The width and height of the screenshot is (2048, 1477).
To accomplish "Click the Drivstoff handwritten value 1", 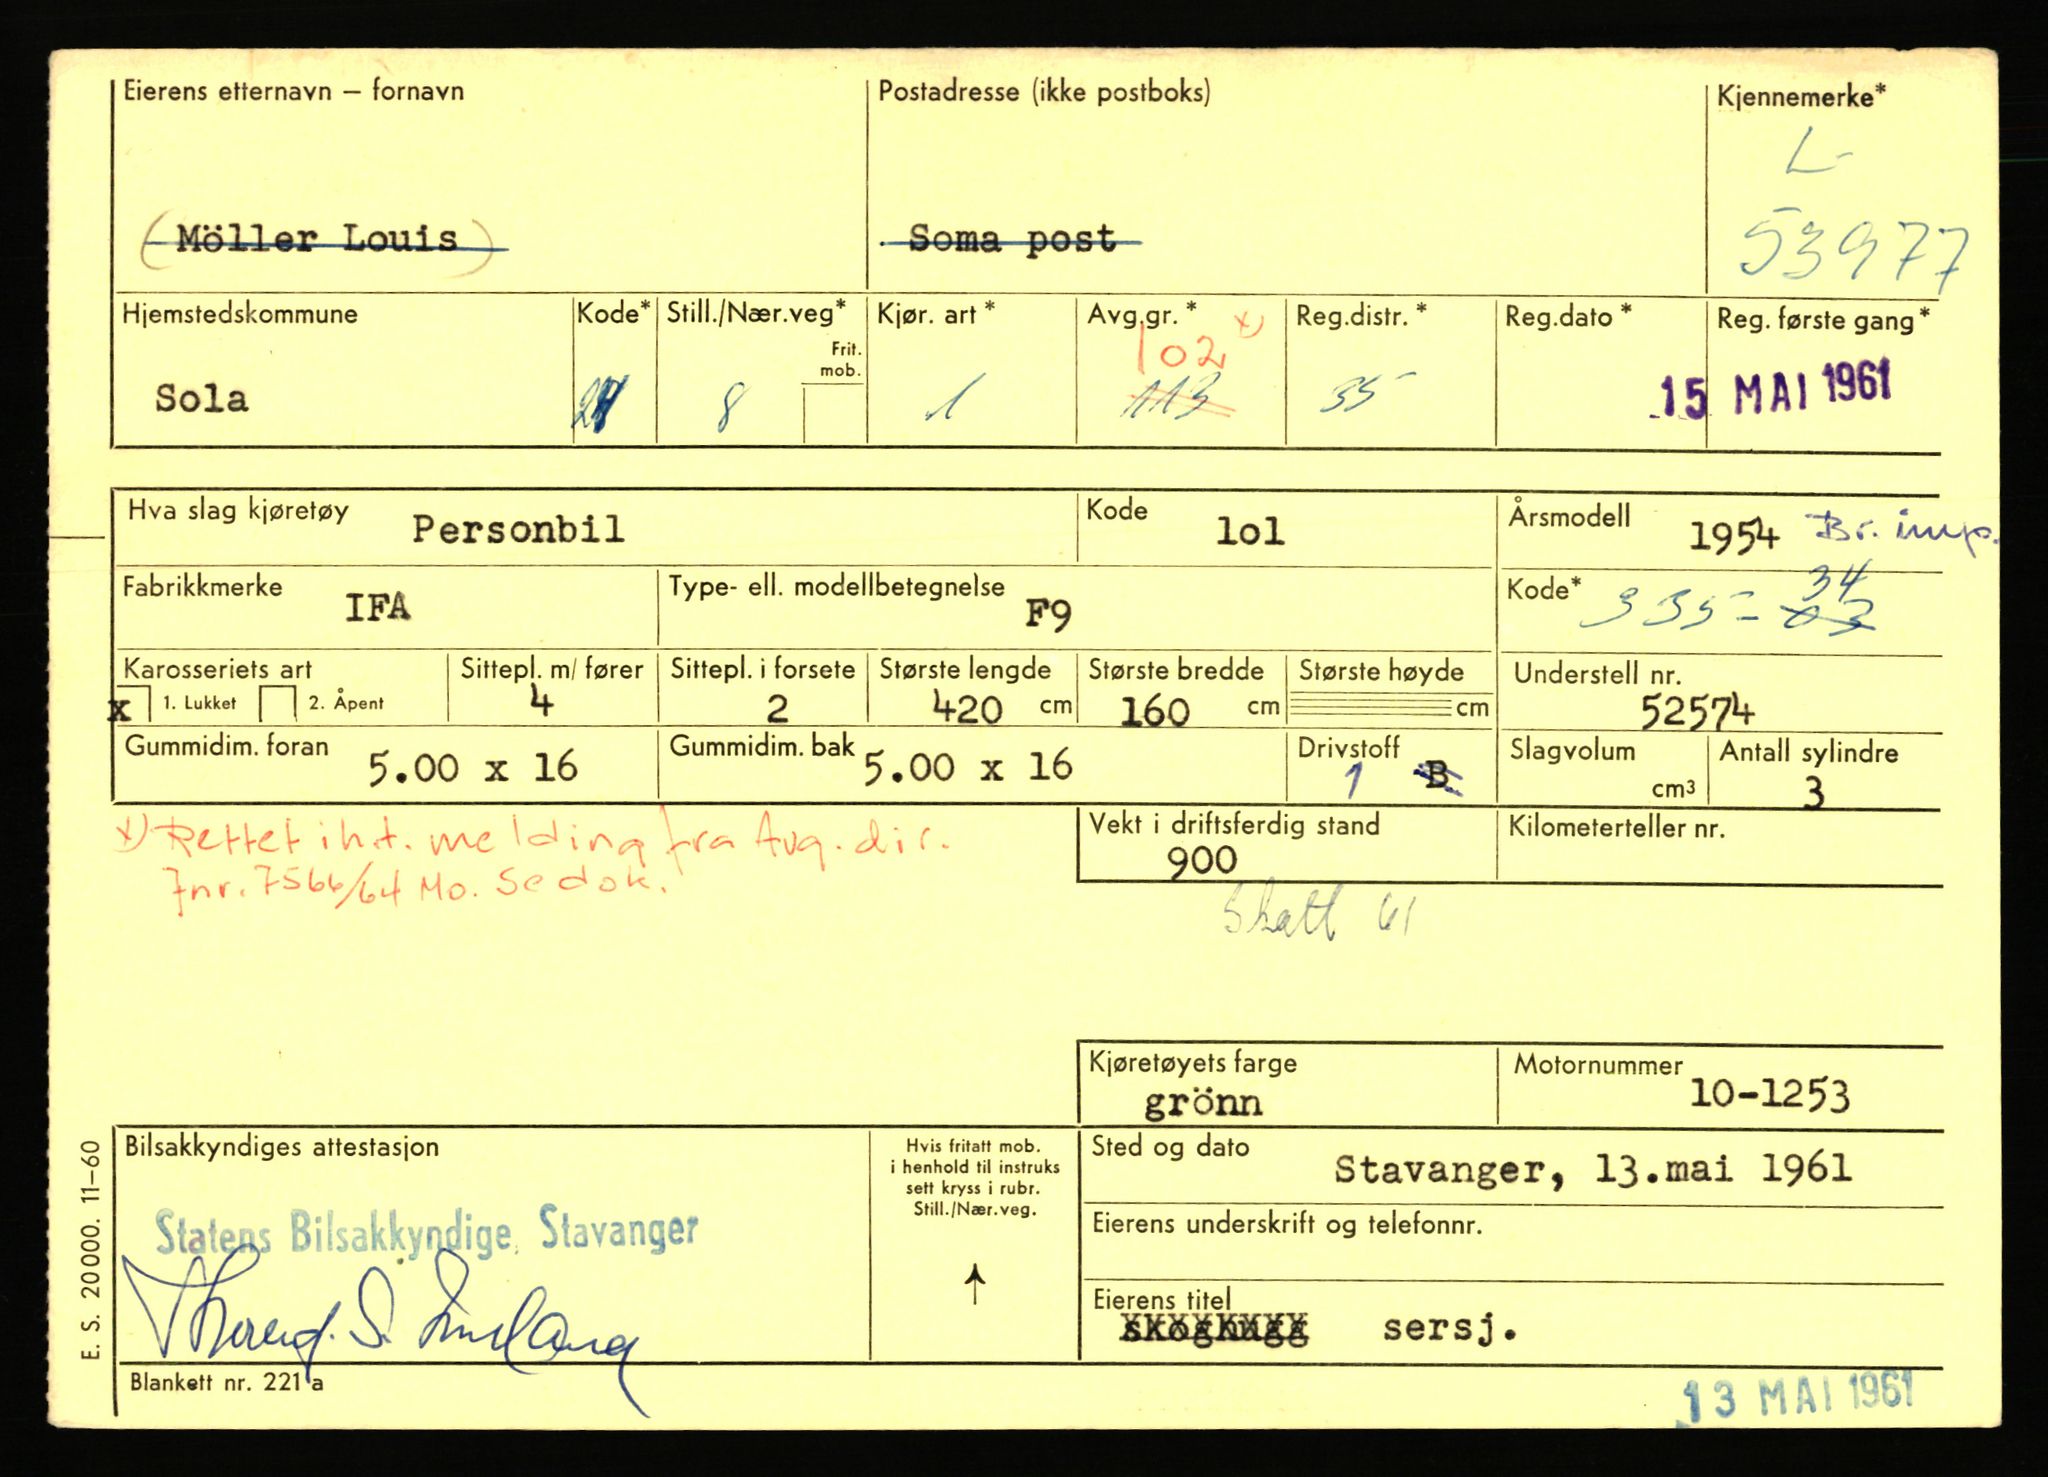I will (1355, 781).
